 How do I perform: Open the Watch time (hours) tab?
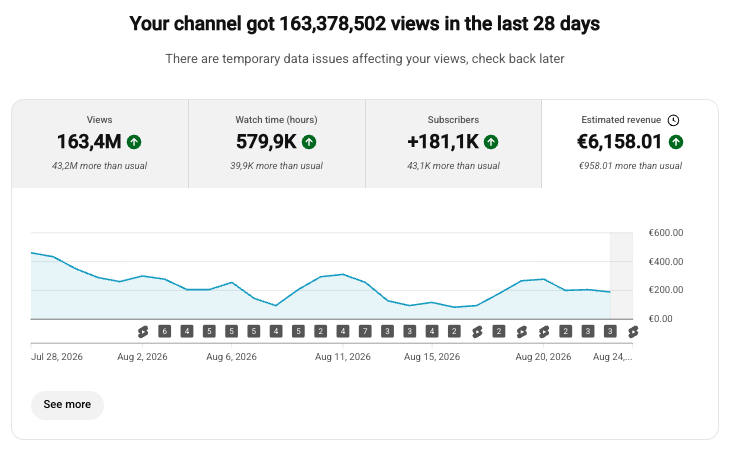[277, 143]
